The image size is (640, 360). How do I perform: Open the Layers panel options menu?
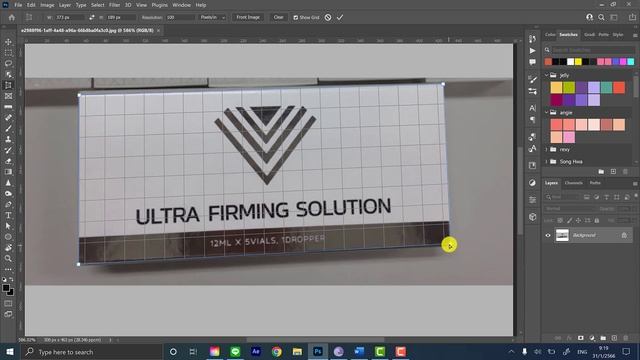635,183
